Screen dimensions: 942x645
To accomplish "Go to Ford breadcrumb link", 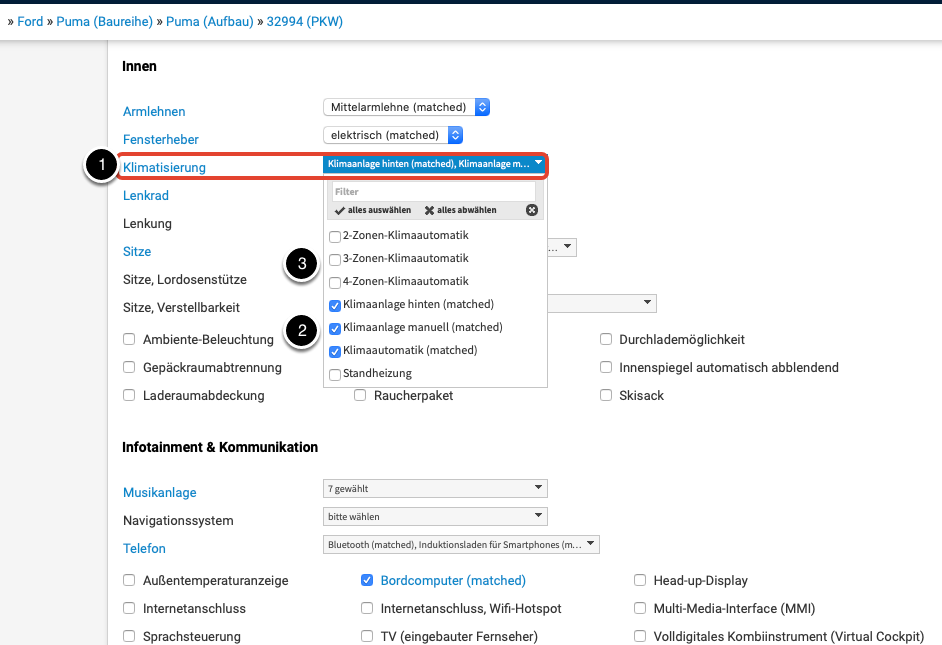I will pyautogui.click(x=30, y=21).
